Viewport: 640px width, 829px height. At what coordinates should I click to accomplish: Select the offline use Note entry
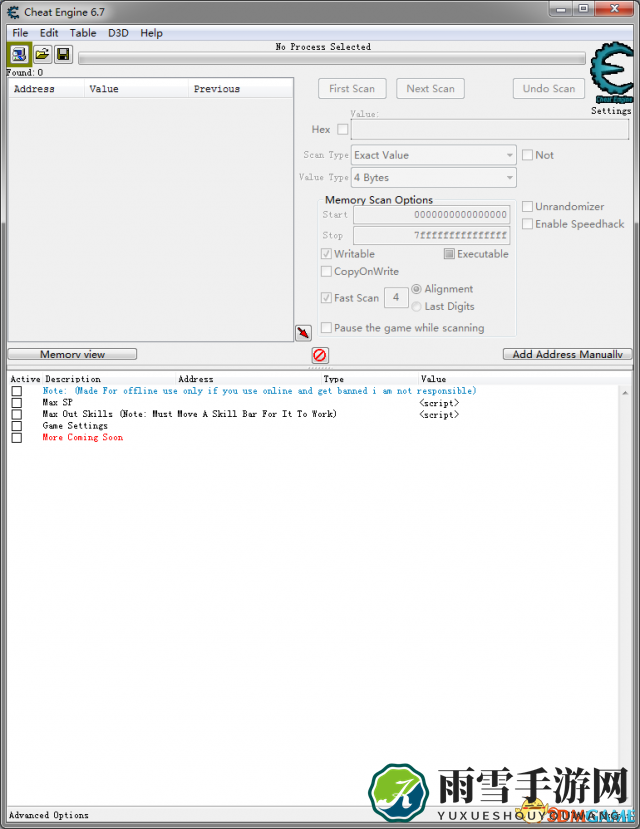click(x=259, y=391)
